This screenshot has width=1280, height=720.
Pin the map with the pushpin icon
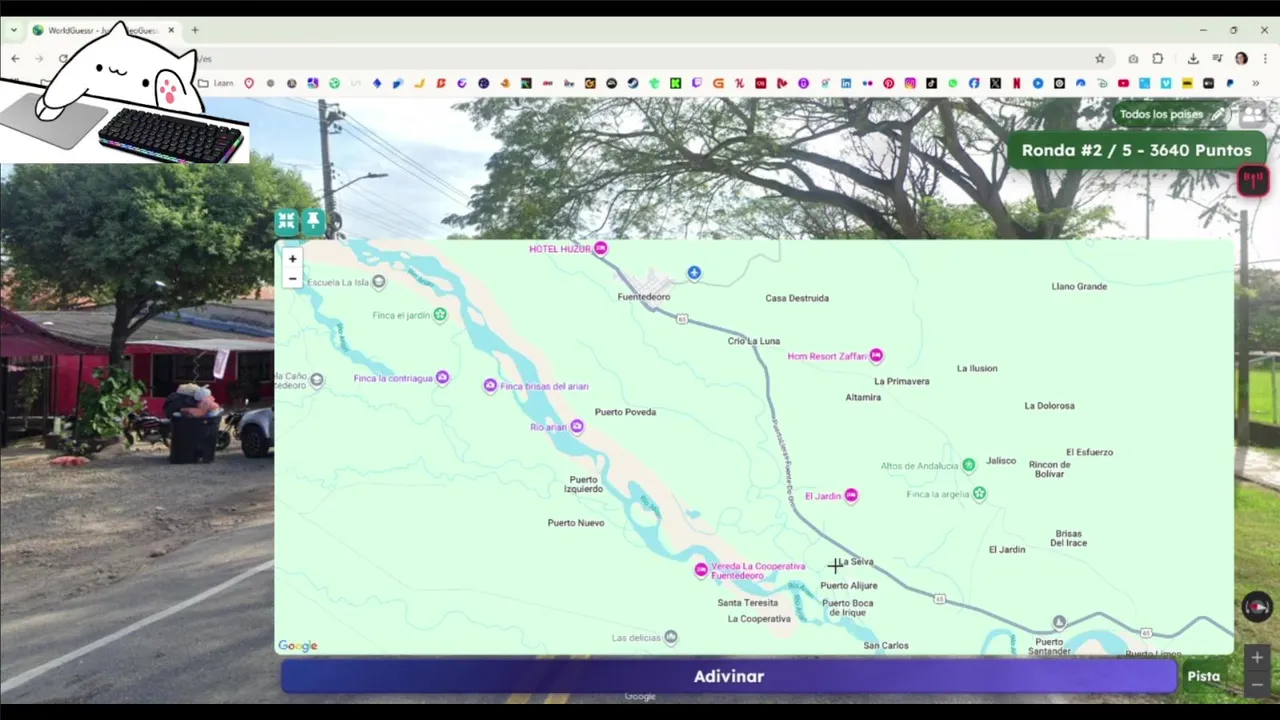(313, 221)
